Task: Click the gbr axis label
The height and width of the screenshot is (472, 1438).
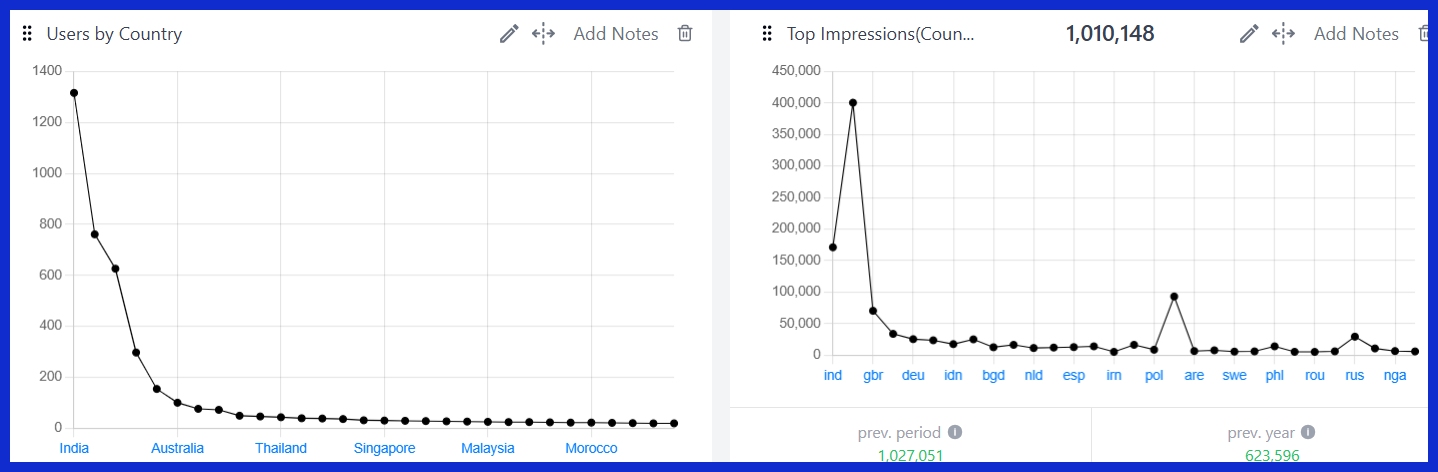Action: coord(873,376)
